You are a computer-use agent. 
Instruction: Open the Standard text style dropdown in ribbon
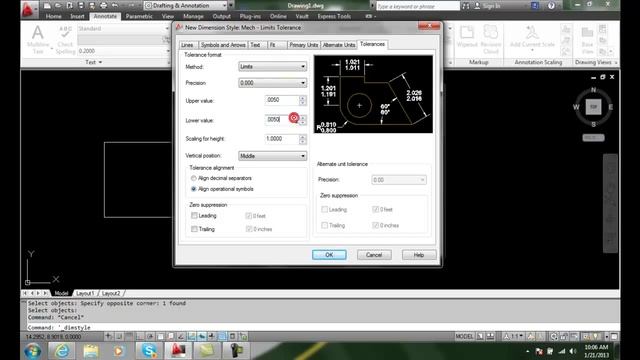pos(124,29)
